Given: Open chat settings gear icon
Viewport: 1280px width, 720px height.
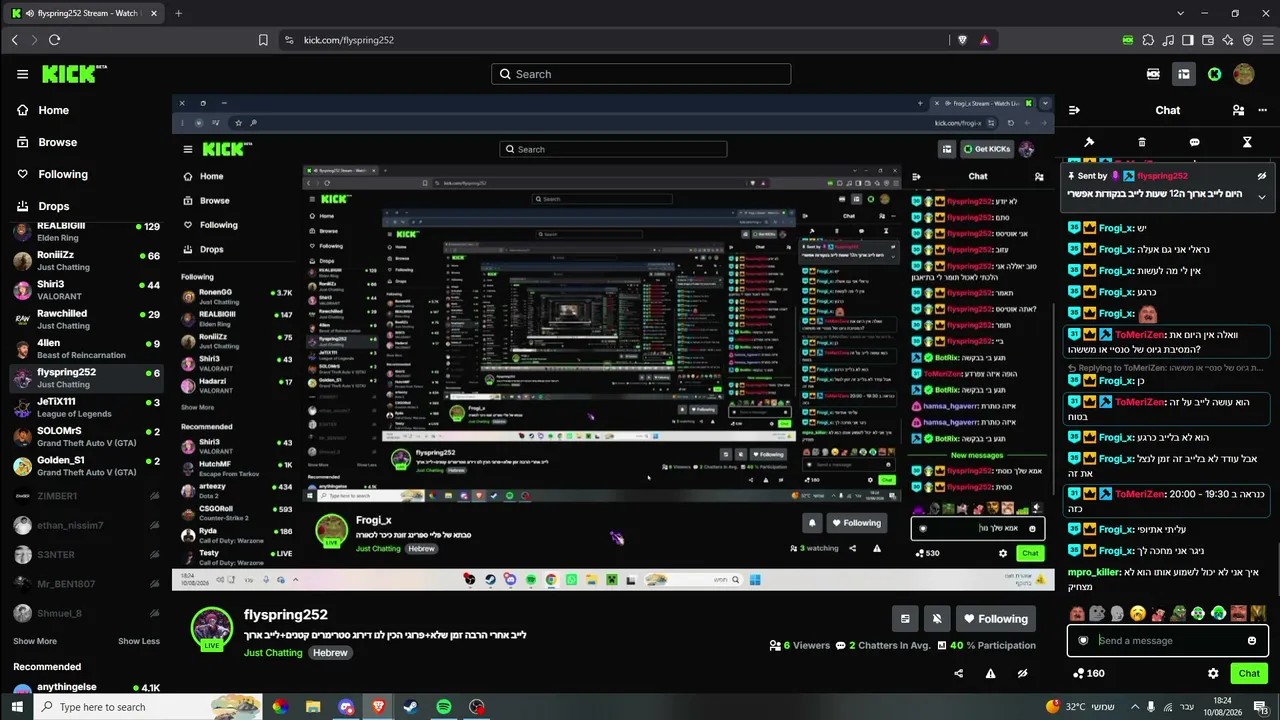Looking at the screenshot, I should pyautogui.click(x=1213, y=674).
